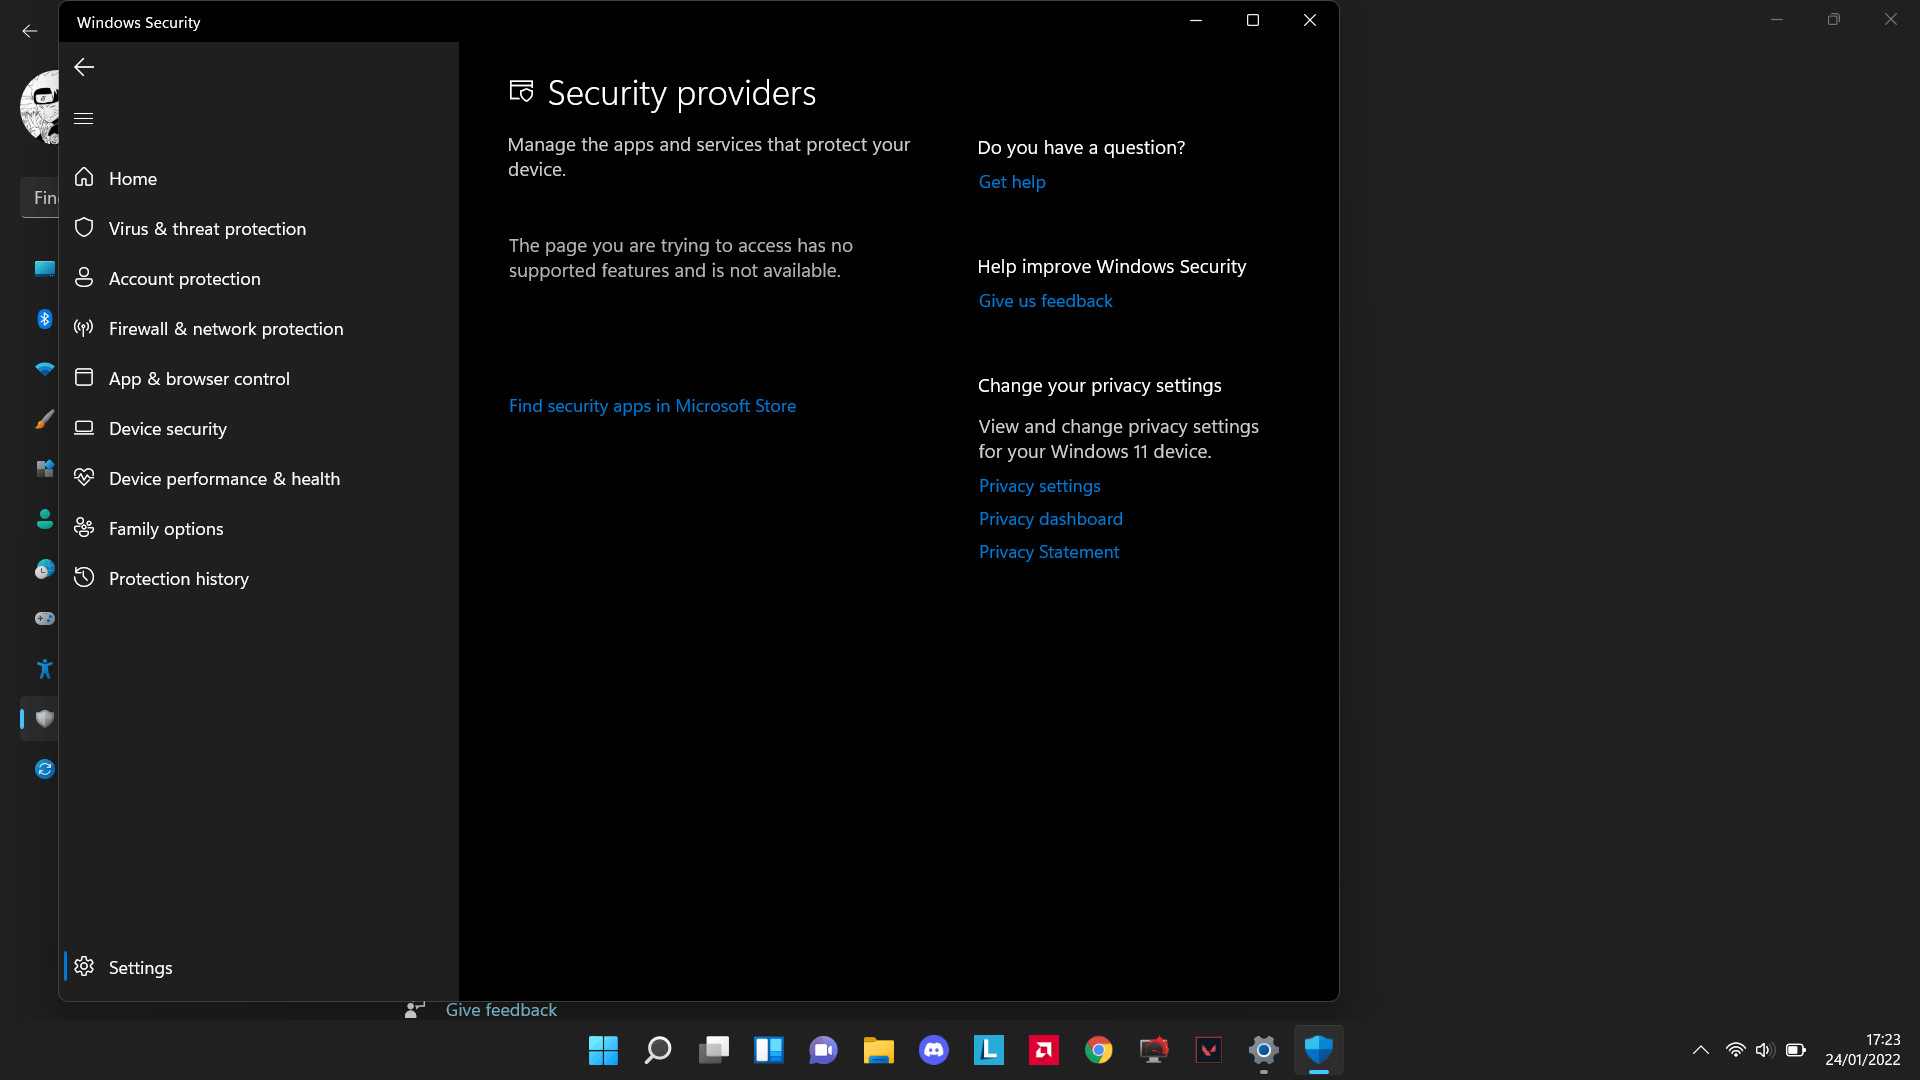Open File Explorer from the taskbar

click(878, 1050)
